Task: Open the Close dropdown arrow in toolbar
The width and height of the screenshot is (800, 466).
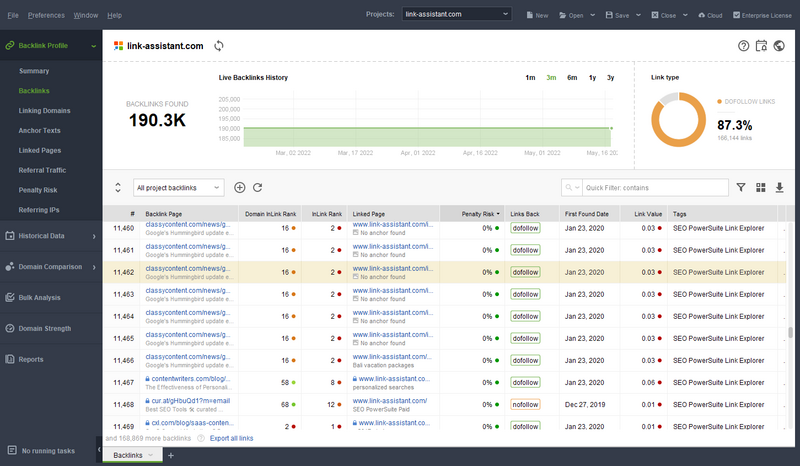Action: pos(685,15)
